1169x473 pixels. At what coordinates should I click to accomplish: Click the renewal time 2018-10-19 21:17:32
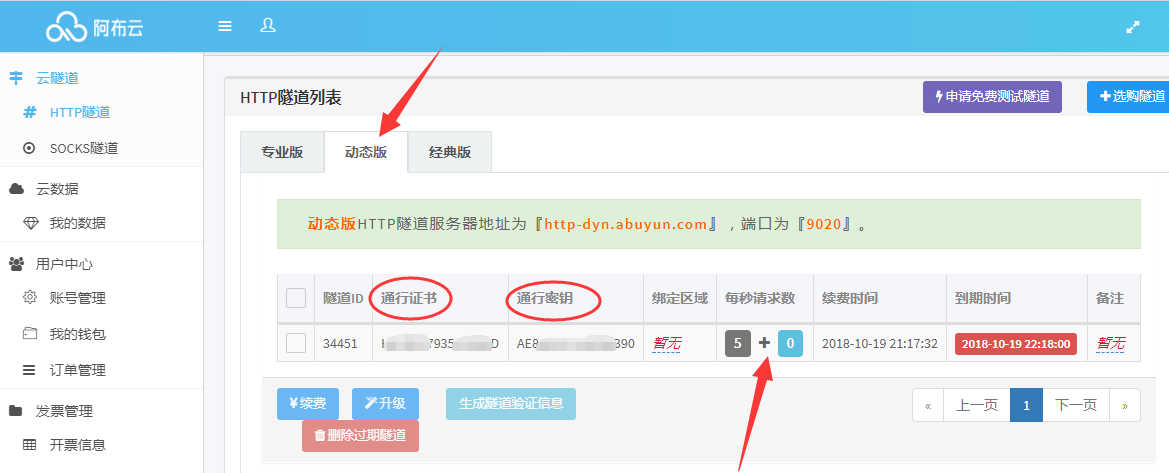(879, 344)
